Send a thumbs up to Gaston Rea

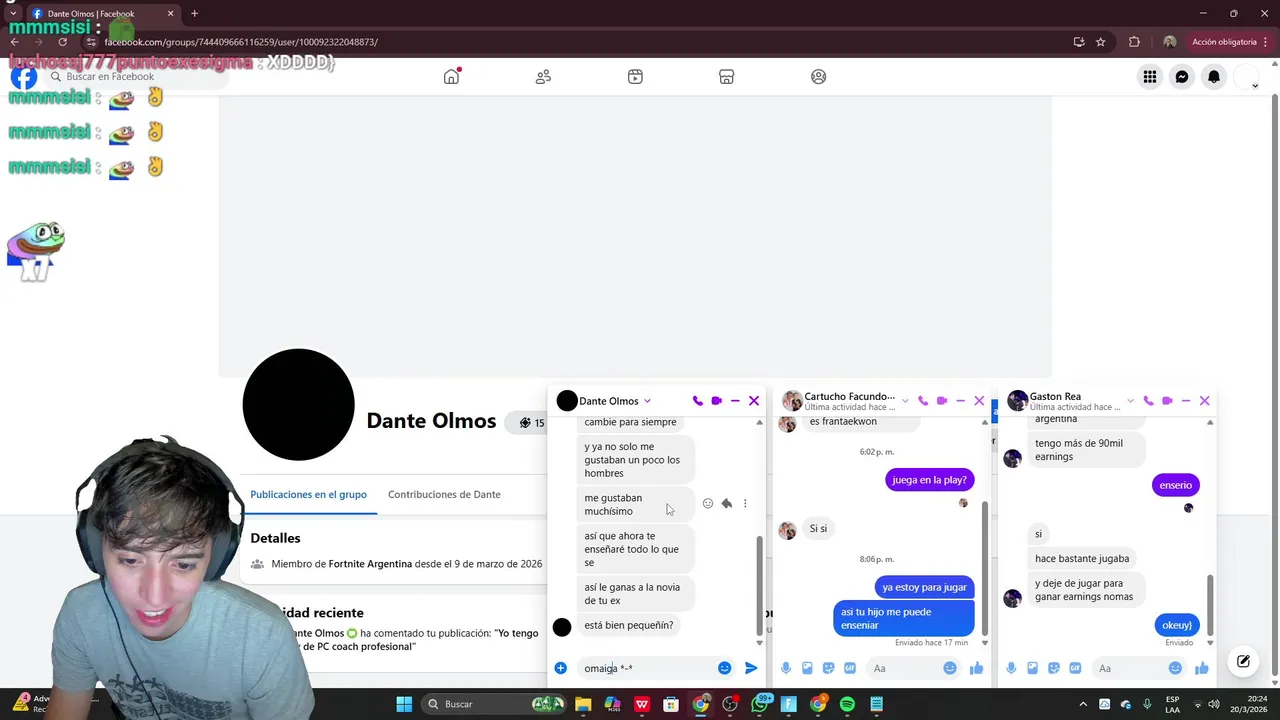tap(1201, 668)
